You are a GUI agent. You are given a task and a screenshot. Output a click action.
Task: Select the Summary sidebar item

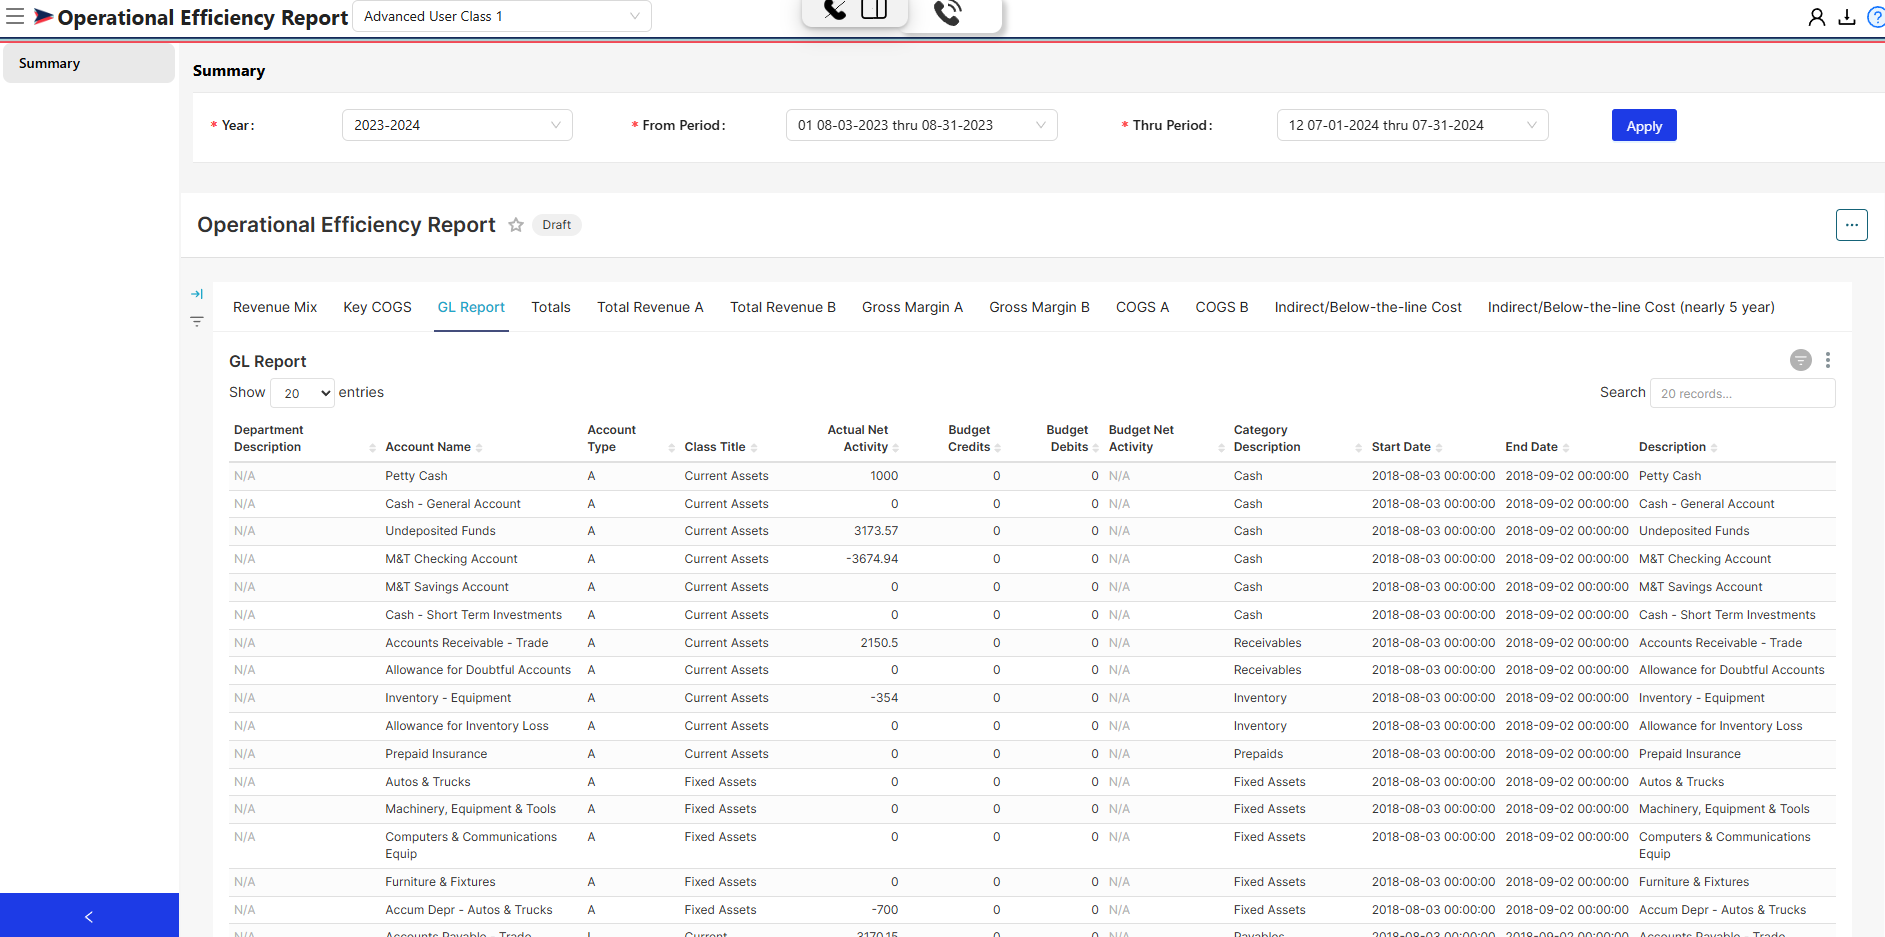[89, 63]
